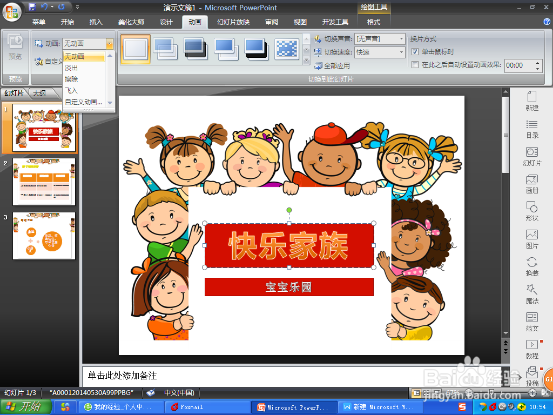Select slide 1 thumbnail in slide pane
The image size is (553, 415).
(44, 128)
